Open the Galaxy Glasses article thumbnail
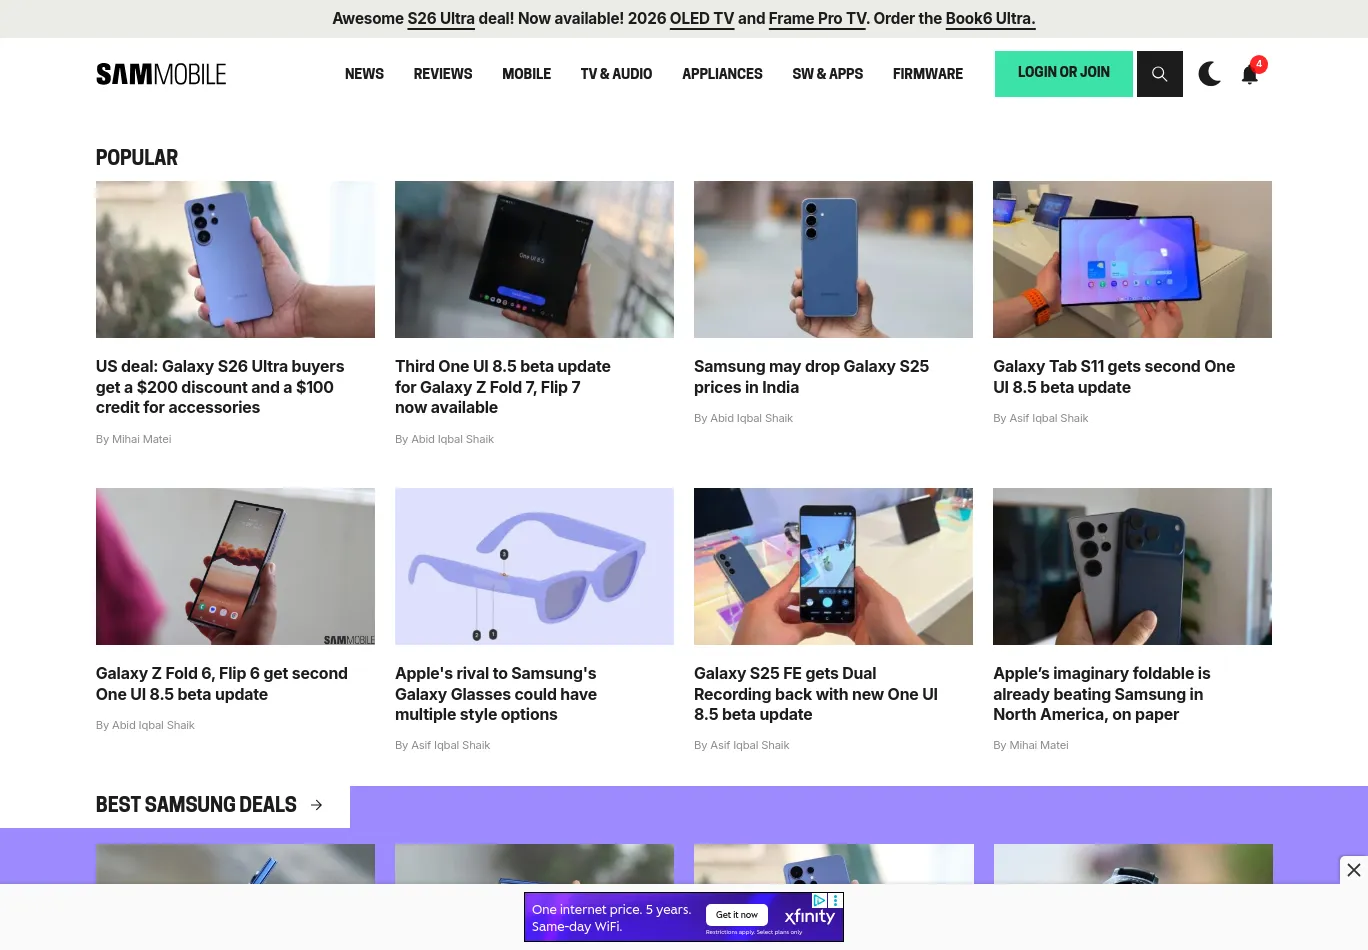This screenshot has height=950, width=1368. [534, 566]
